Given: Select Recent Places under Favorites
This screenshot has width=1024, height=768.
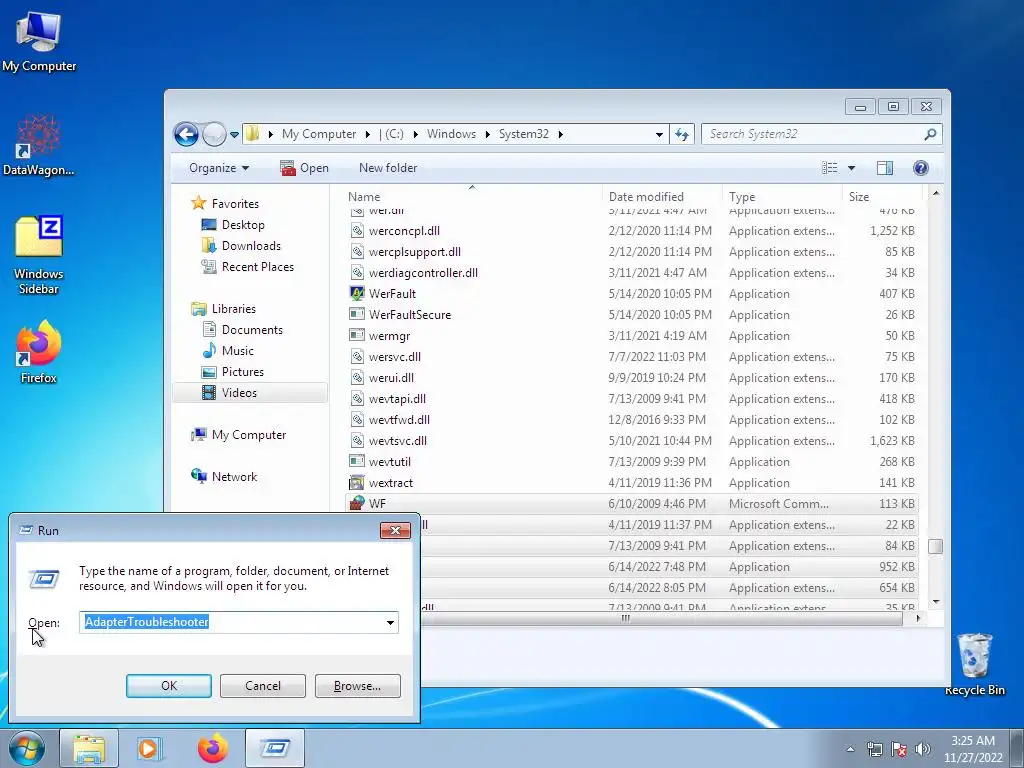Looking at the screenshot, I should [x=257, y=266].
